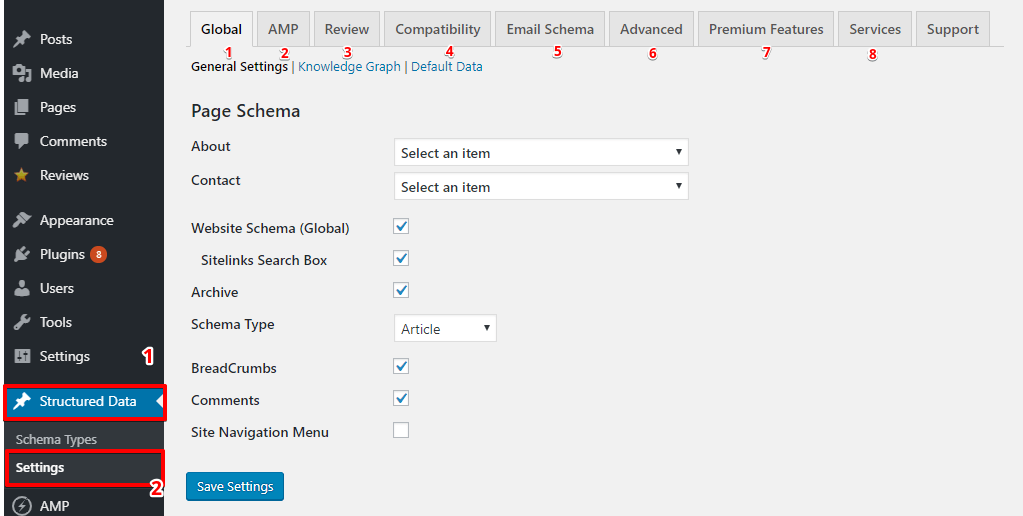Open the Compatibility tab

438,29
